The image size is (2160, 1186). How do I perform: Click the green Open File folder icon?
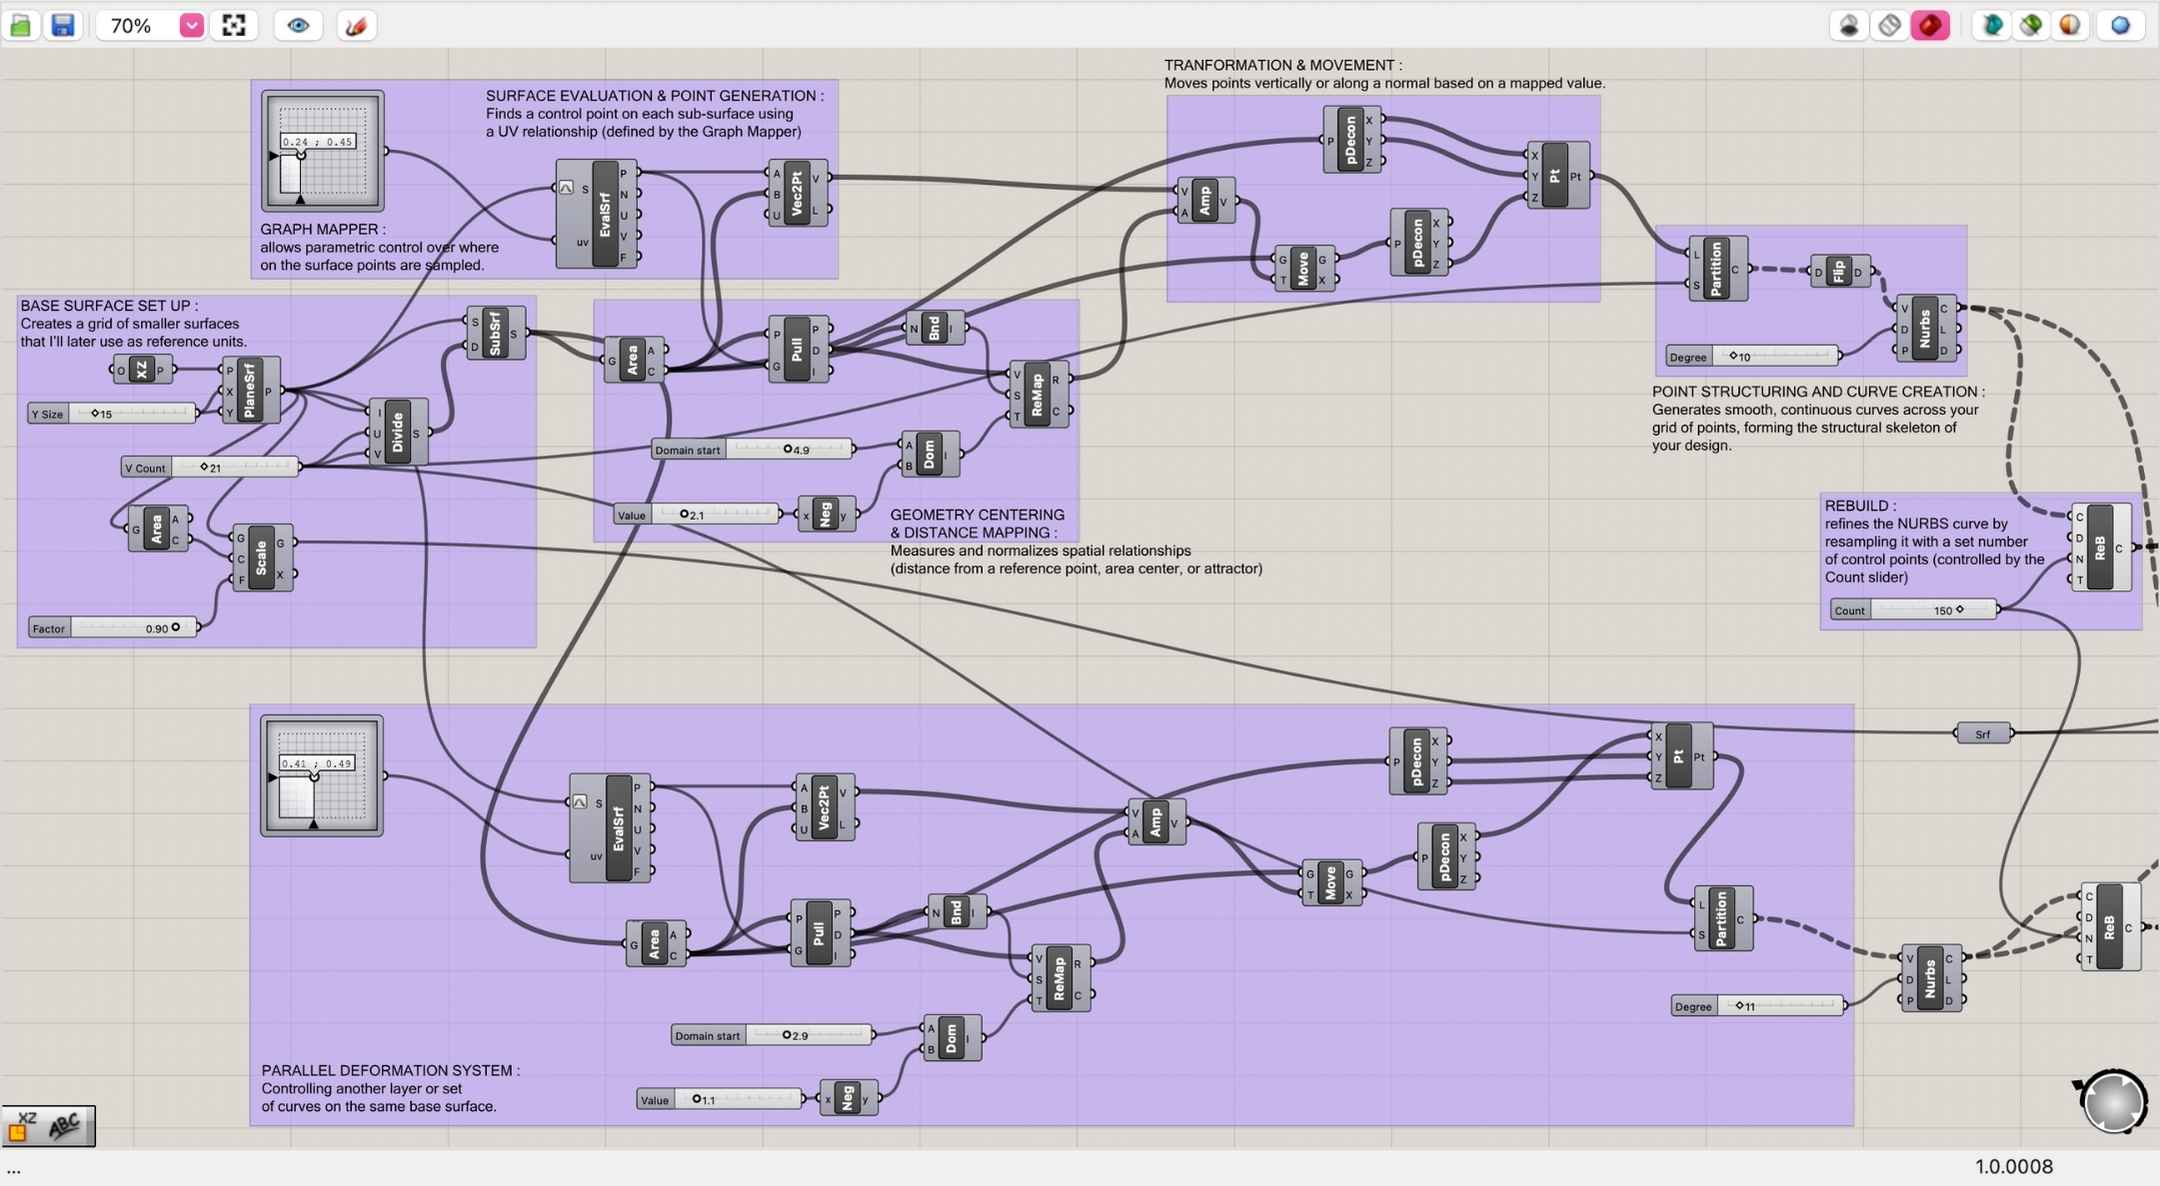tap(20, 25)
